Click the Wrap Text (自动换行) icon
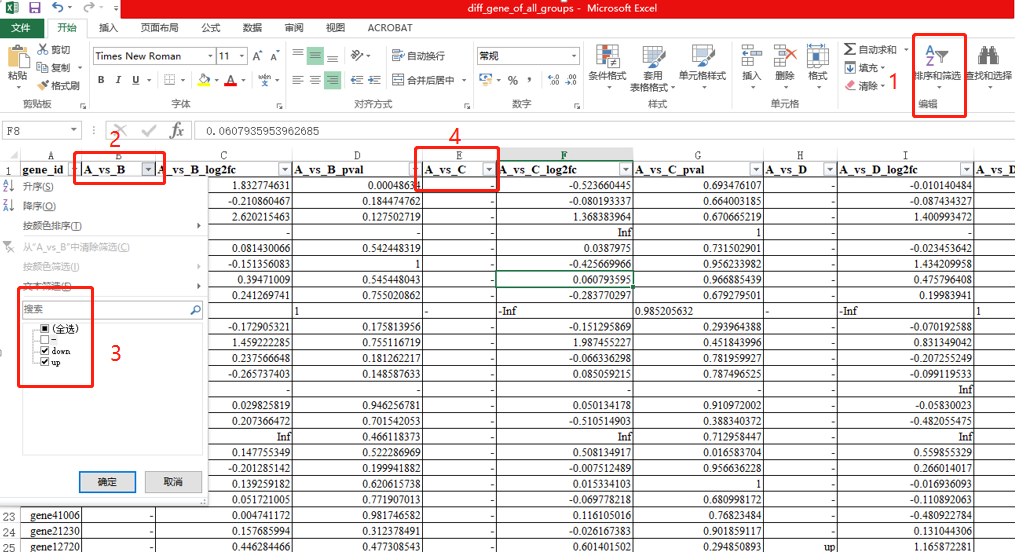 click(x=398, y=56)
